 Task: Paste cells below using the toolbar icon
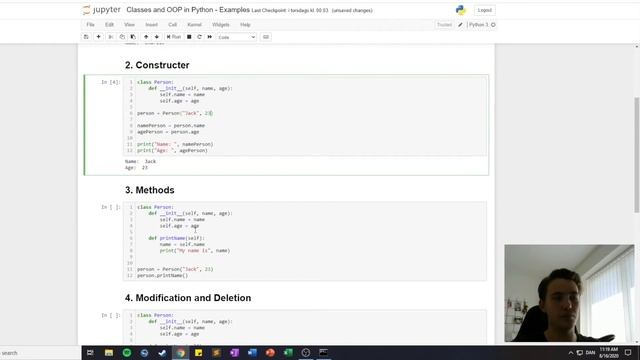(x=133, y=37)
